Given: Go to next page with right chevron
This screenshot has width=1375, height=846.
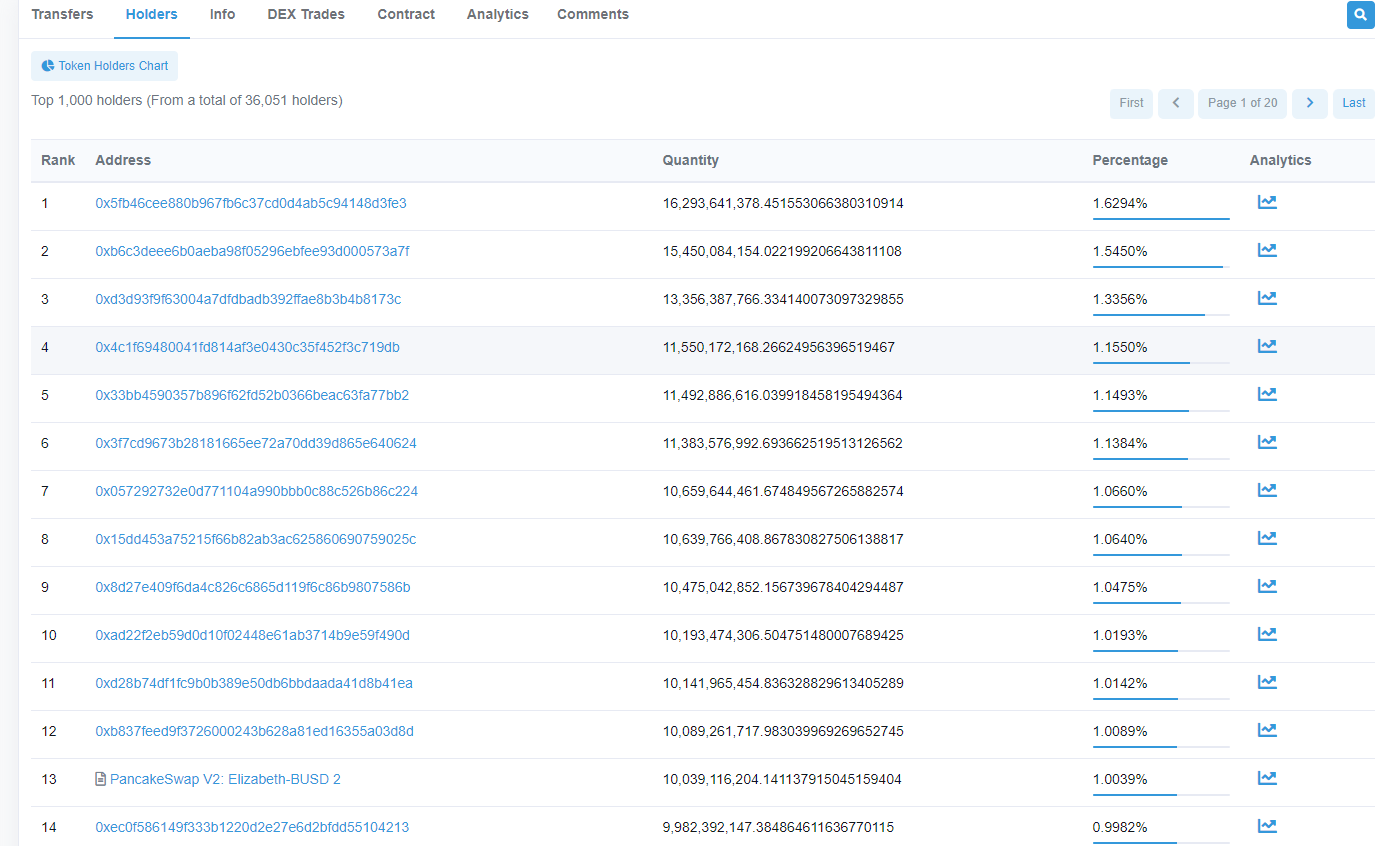Looking at the screenshot, I should click(1309, 103).
